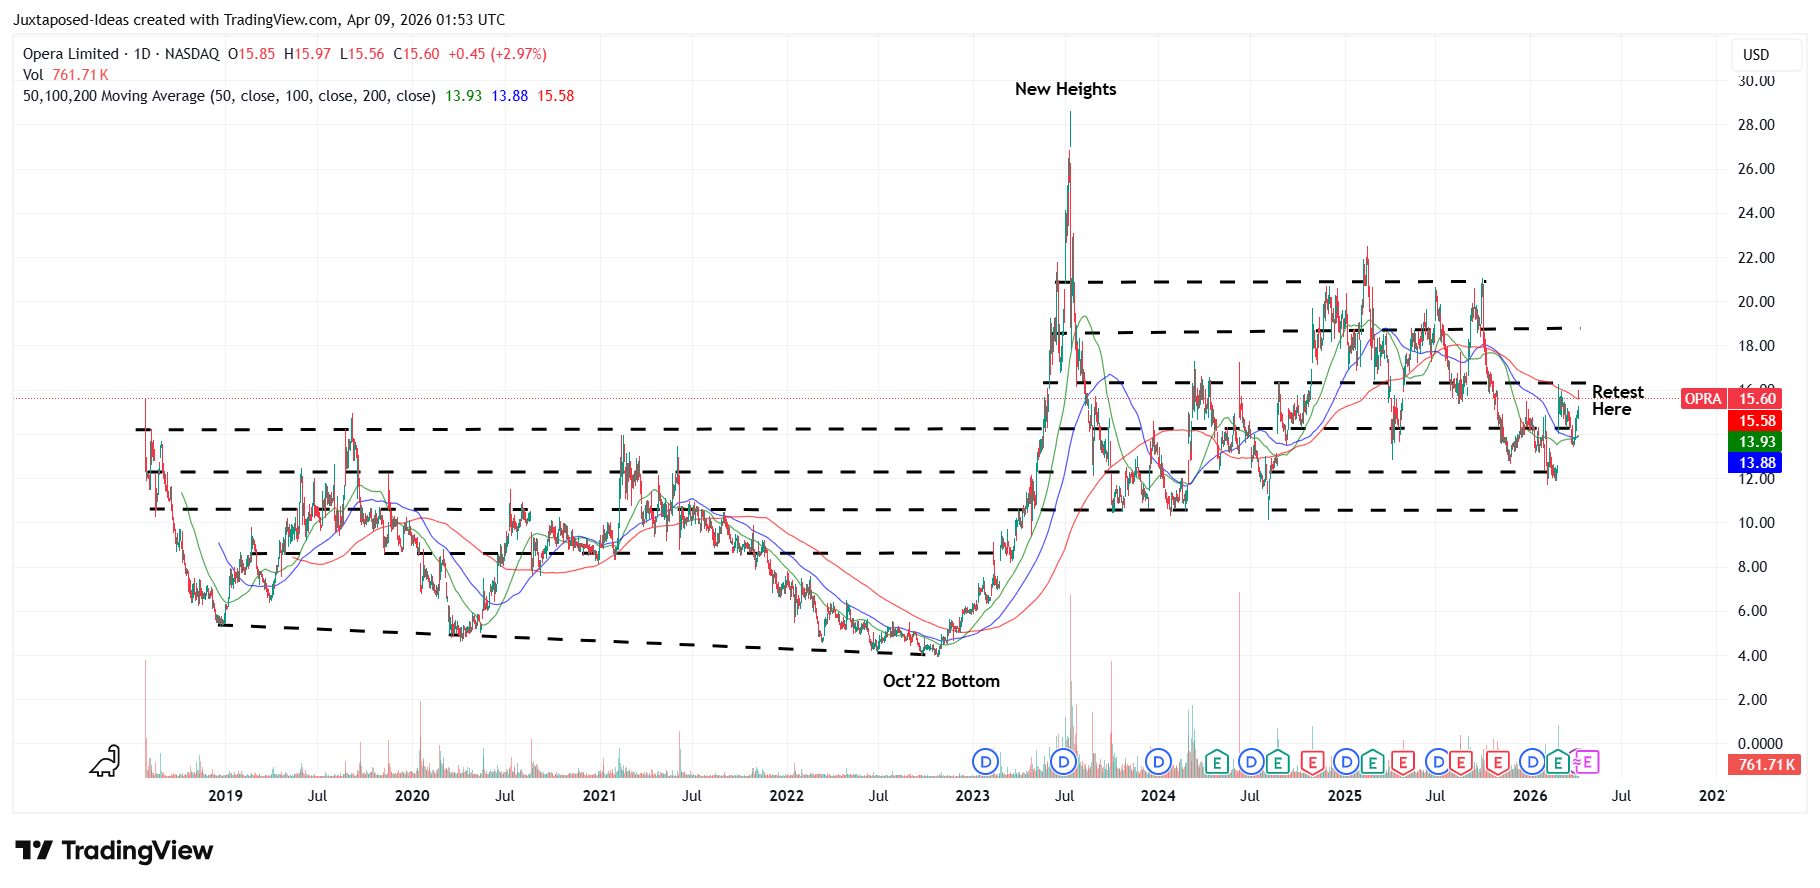Click the 2021 label on the time axis
1820x888 pixels.
(x=599, y=796)
